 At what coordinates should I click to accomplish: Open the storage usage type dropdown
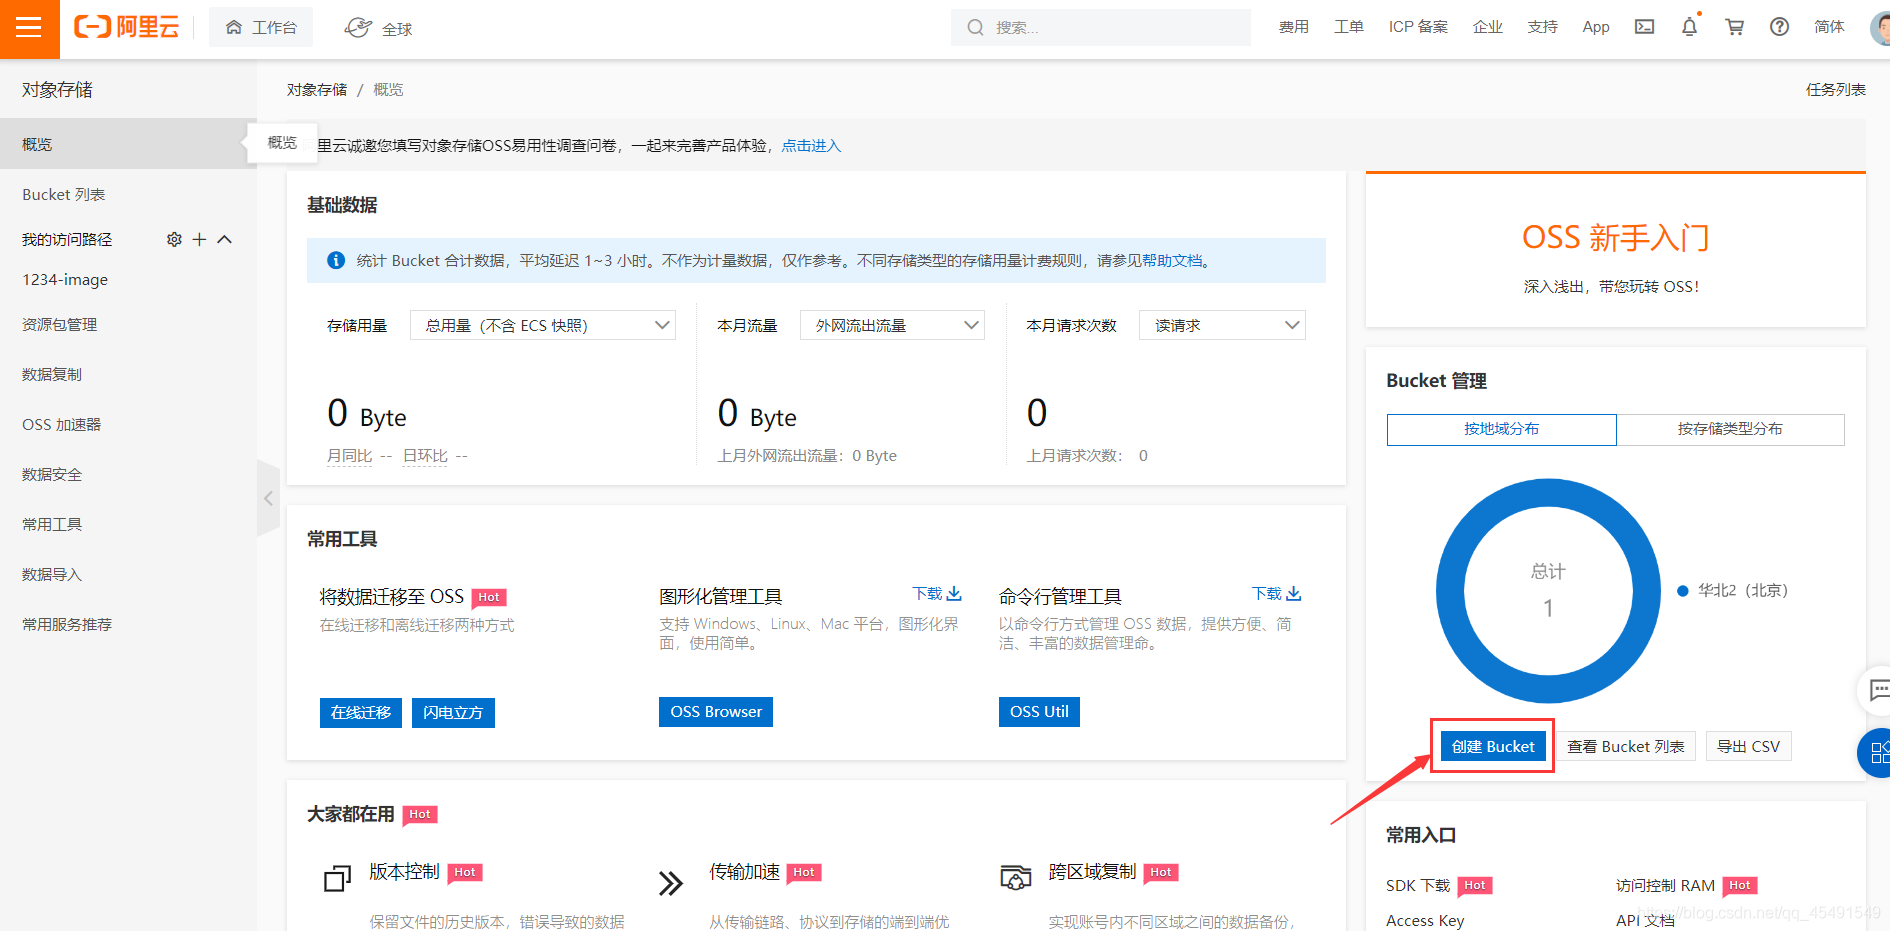click(x=543, y=325)
